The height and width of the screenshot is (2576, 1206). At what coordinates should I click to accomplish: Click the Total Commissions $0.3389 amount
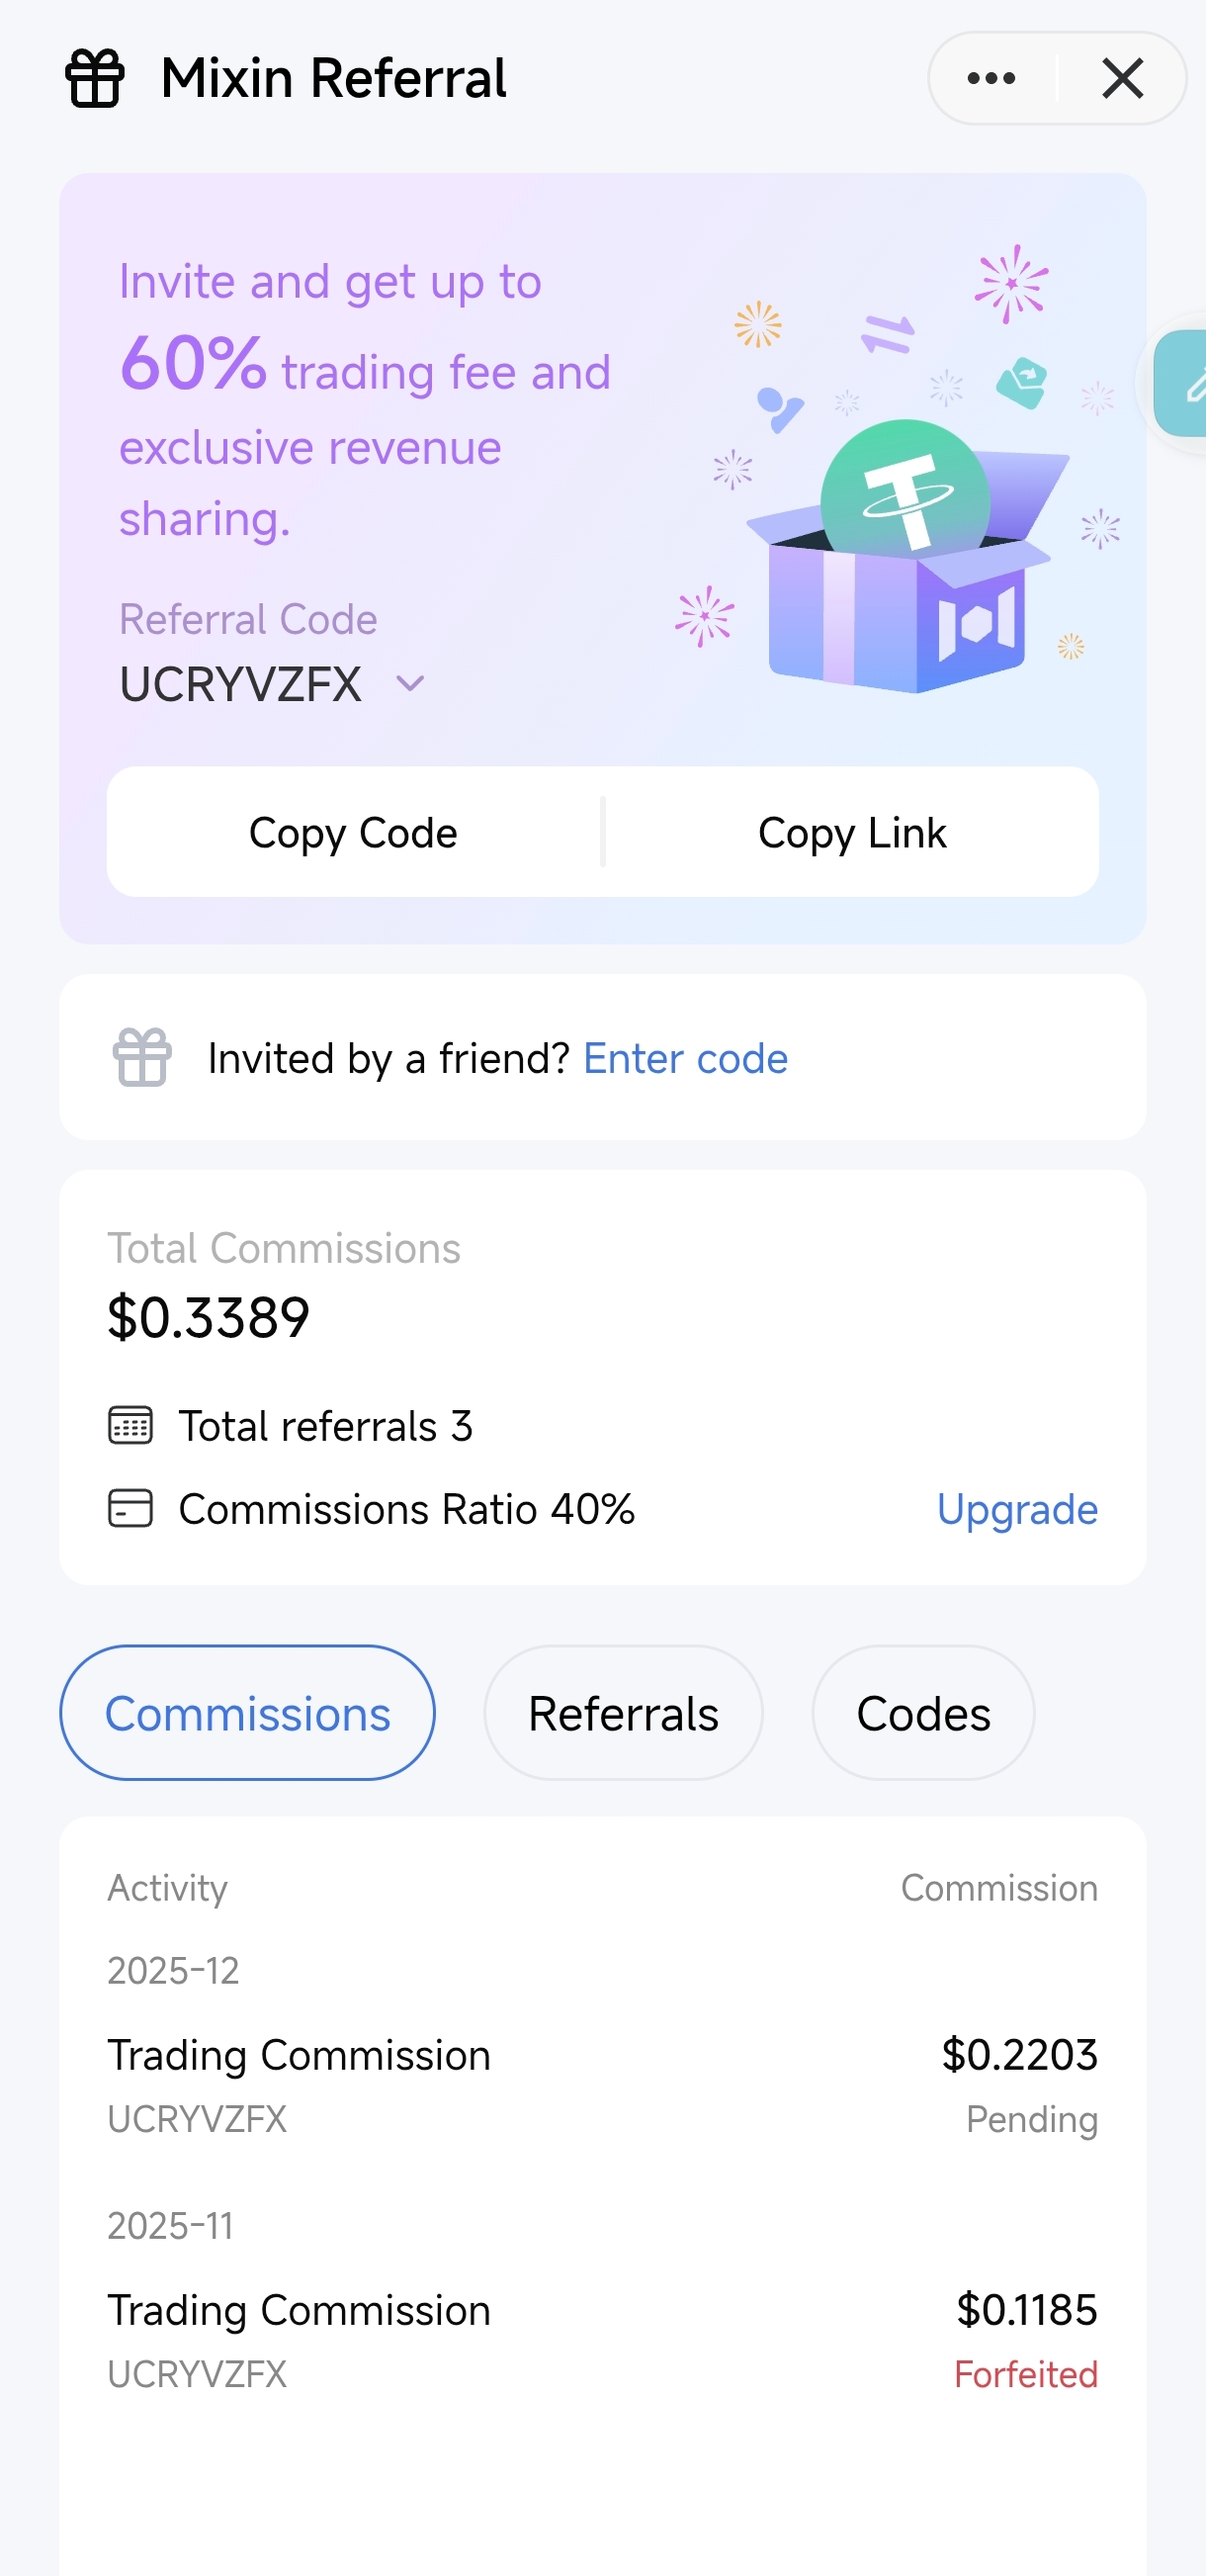click(x=209, y=1317)
